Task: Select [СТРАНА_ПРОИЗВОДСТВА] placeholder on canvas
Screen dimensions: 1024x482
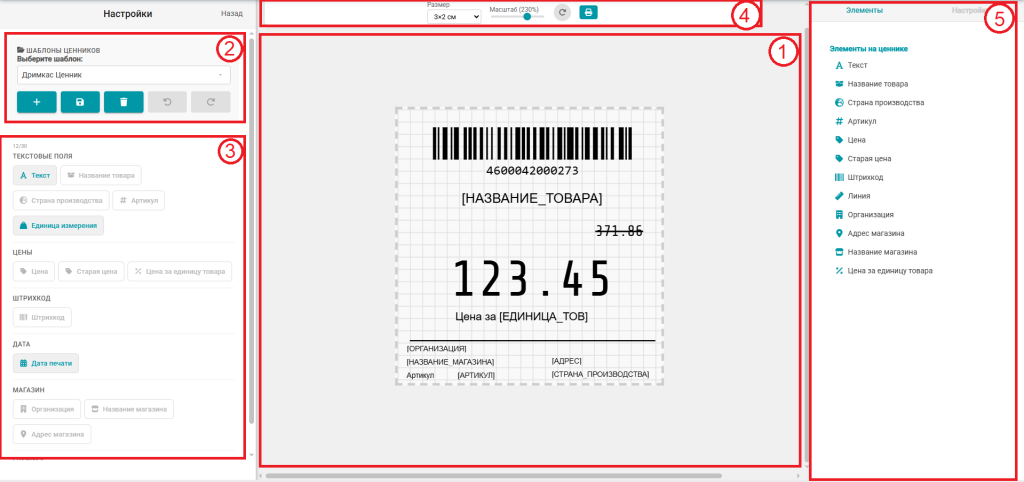Action: coord(600,374)
